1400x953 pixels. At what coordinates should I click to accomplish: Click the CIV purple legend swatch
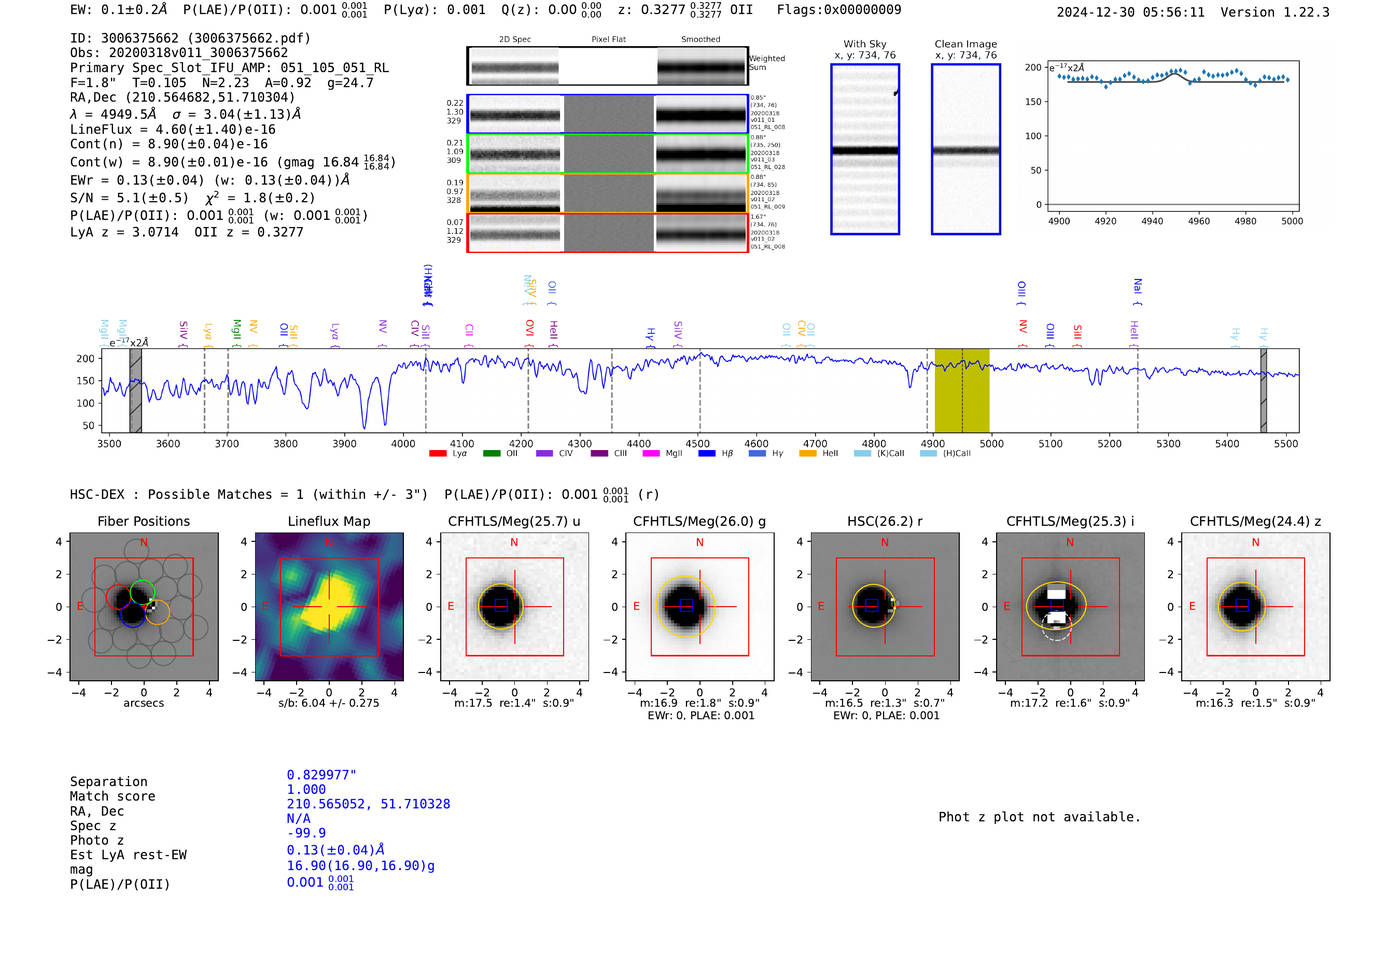(x=544, y=453)
